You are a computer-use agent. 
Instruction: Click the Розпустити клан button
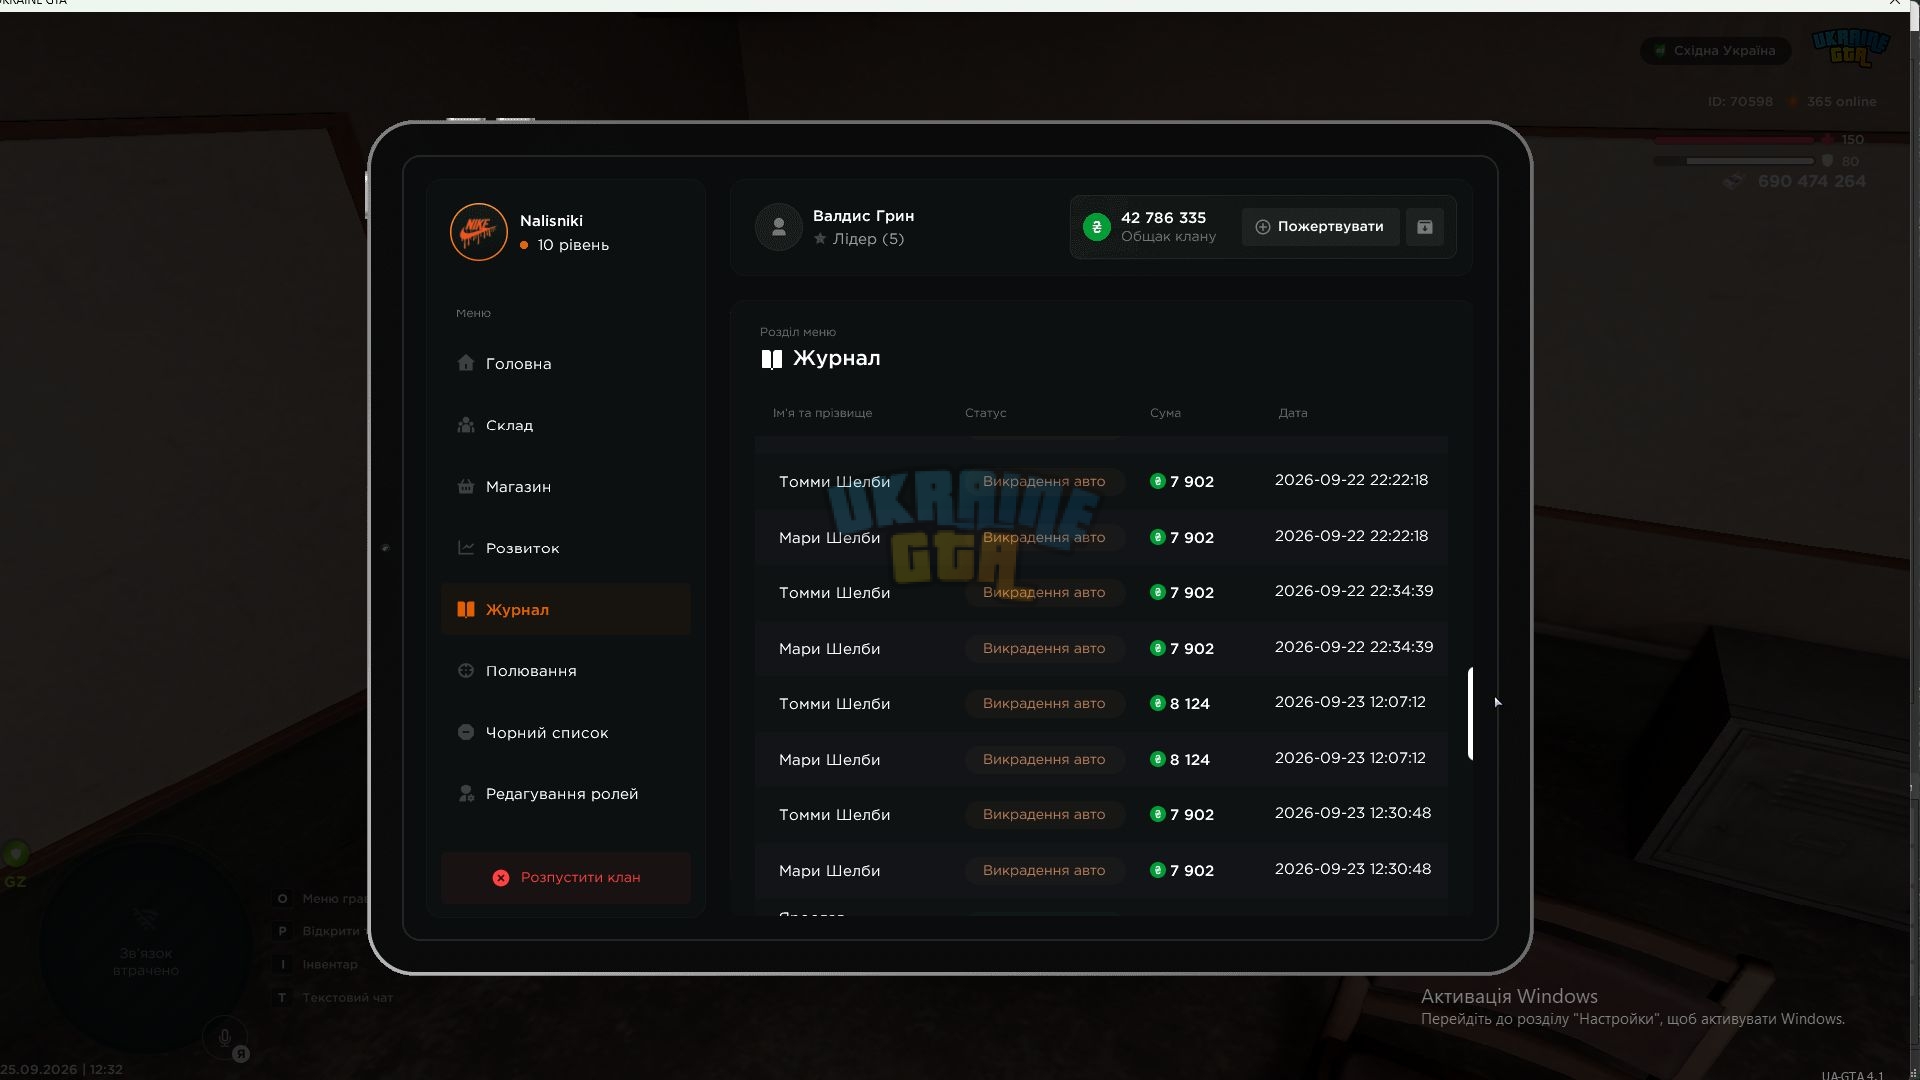(x=565, y=877)
